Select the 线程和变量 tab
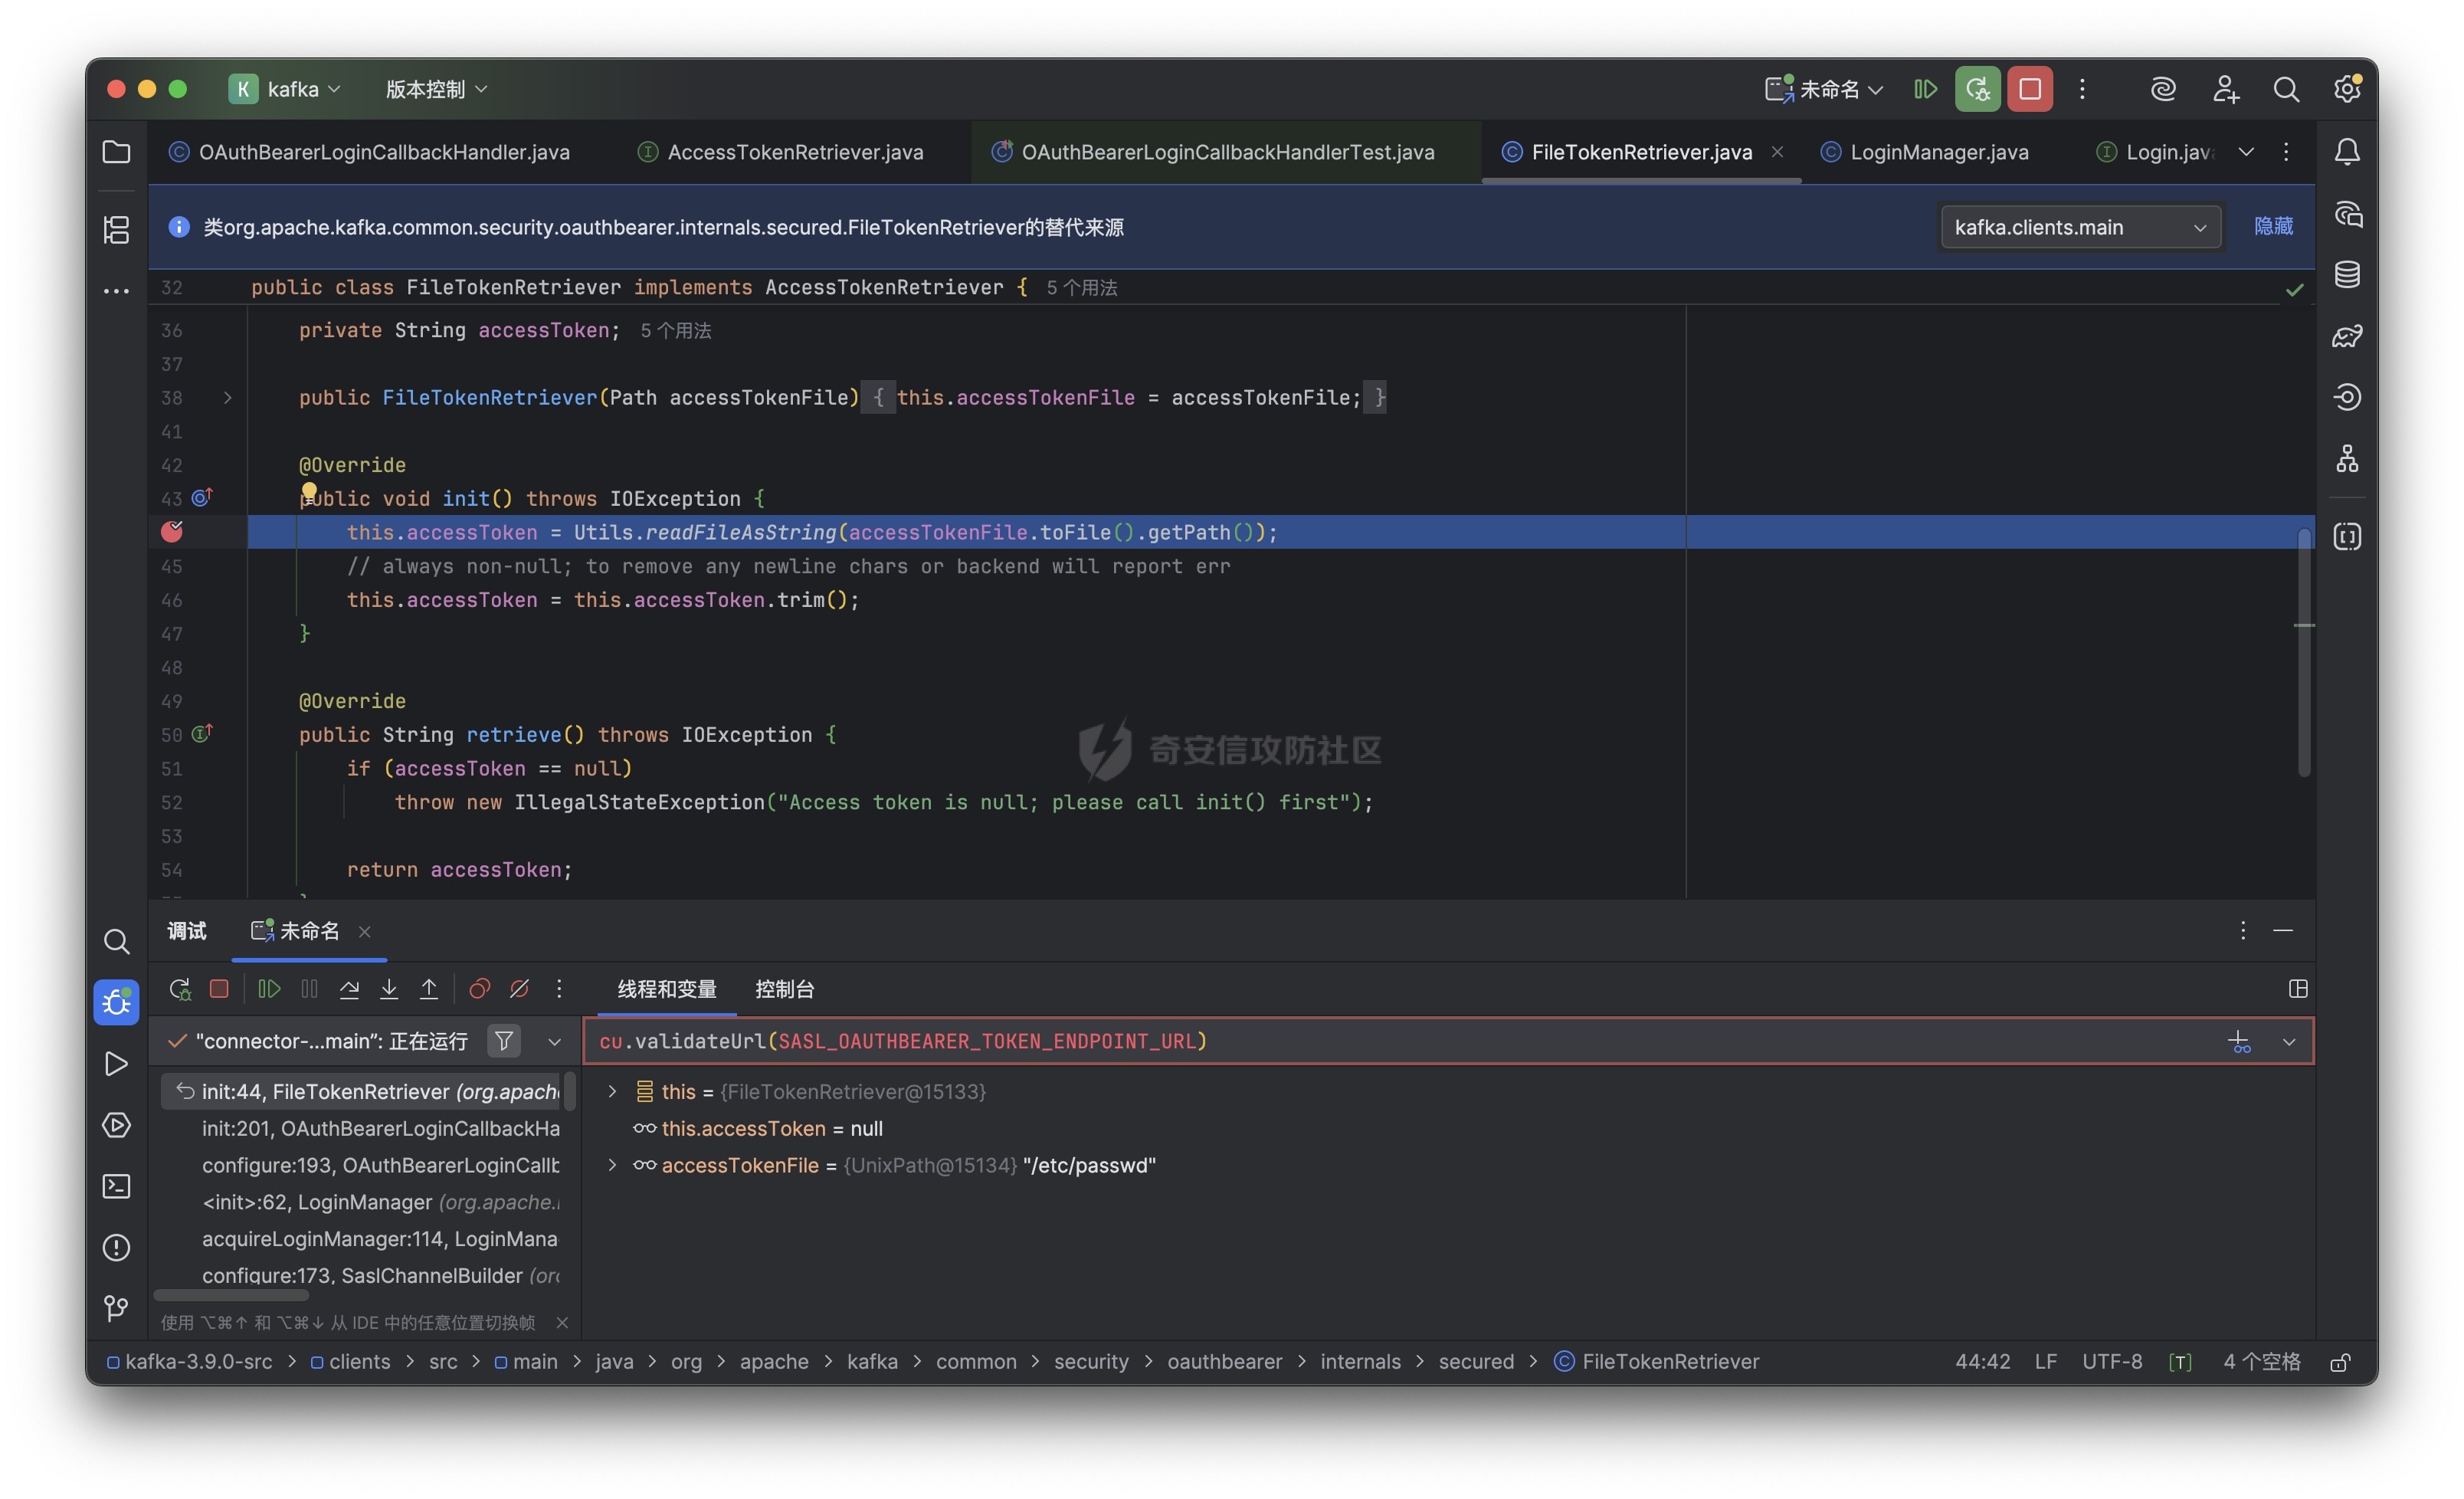The image size is (2464, 1499). [667, 989]
